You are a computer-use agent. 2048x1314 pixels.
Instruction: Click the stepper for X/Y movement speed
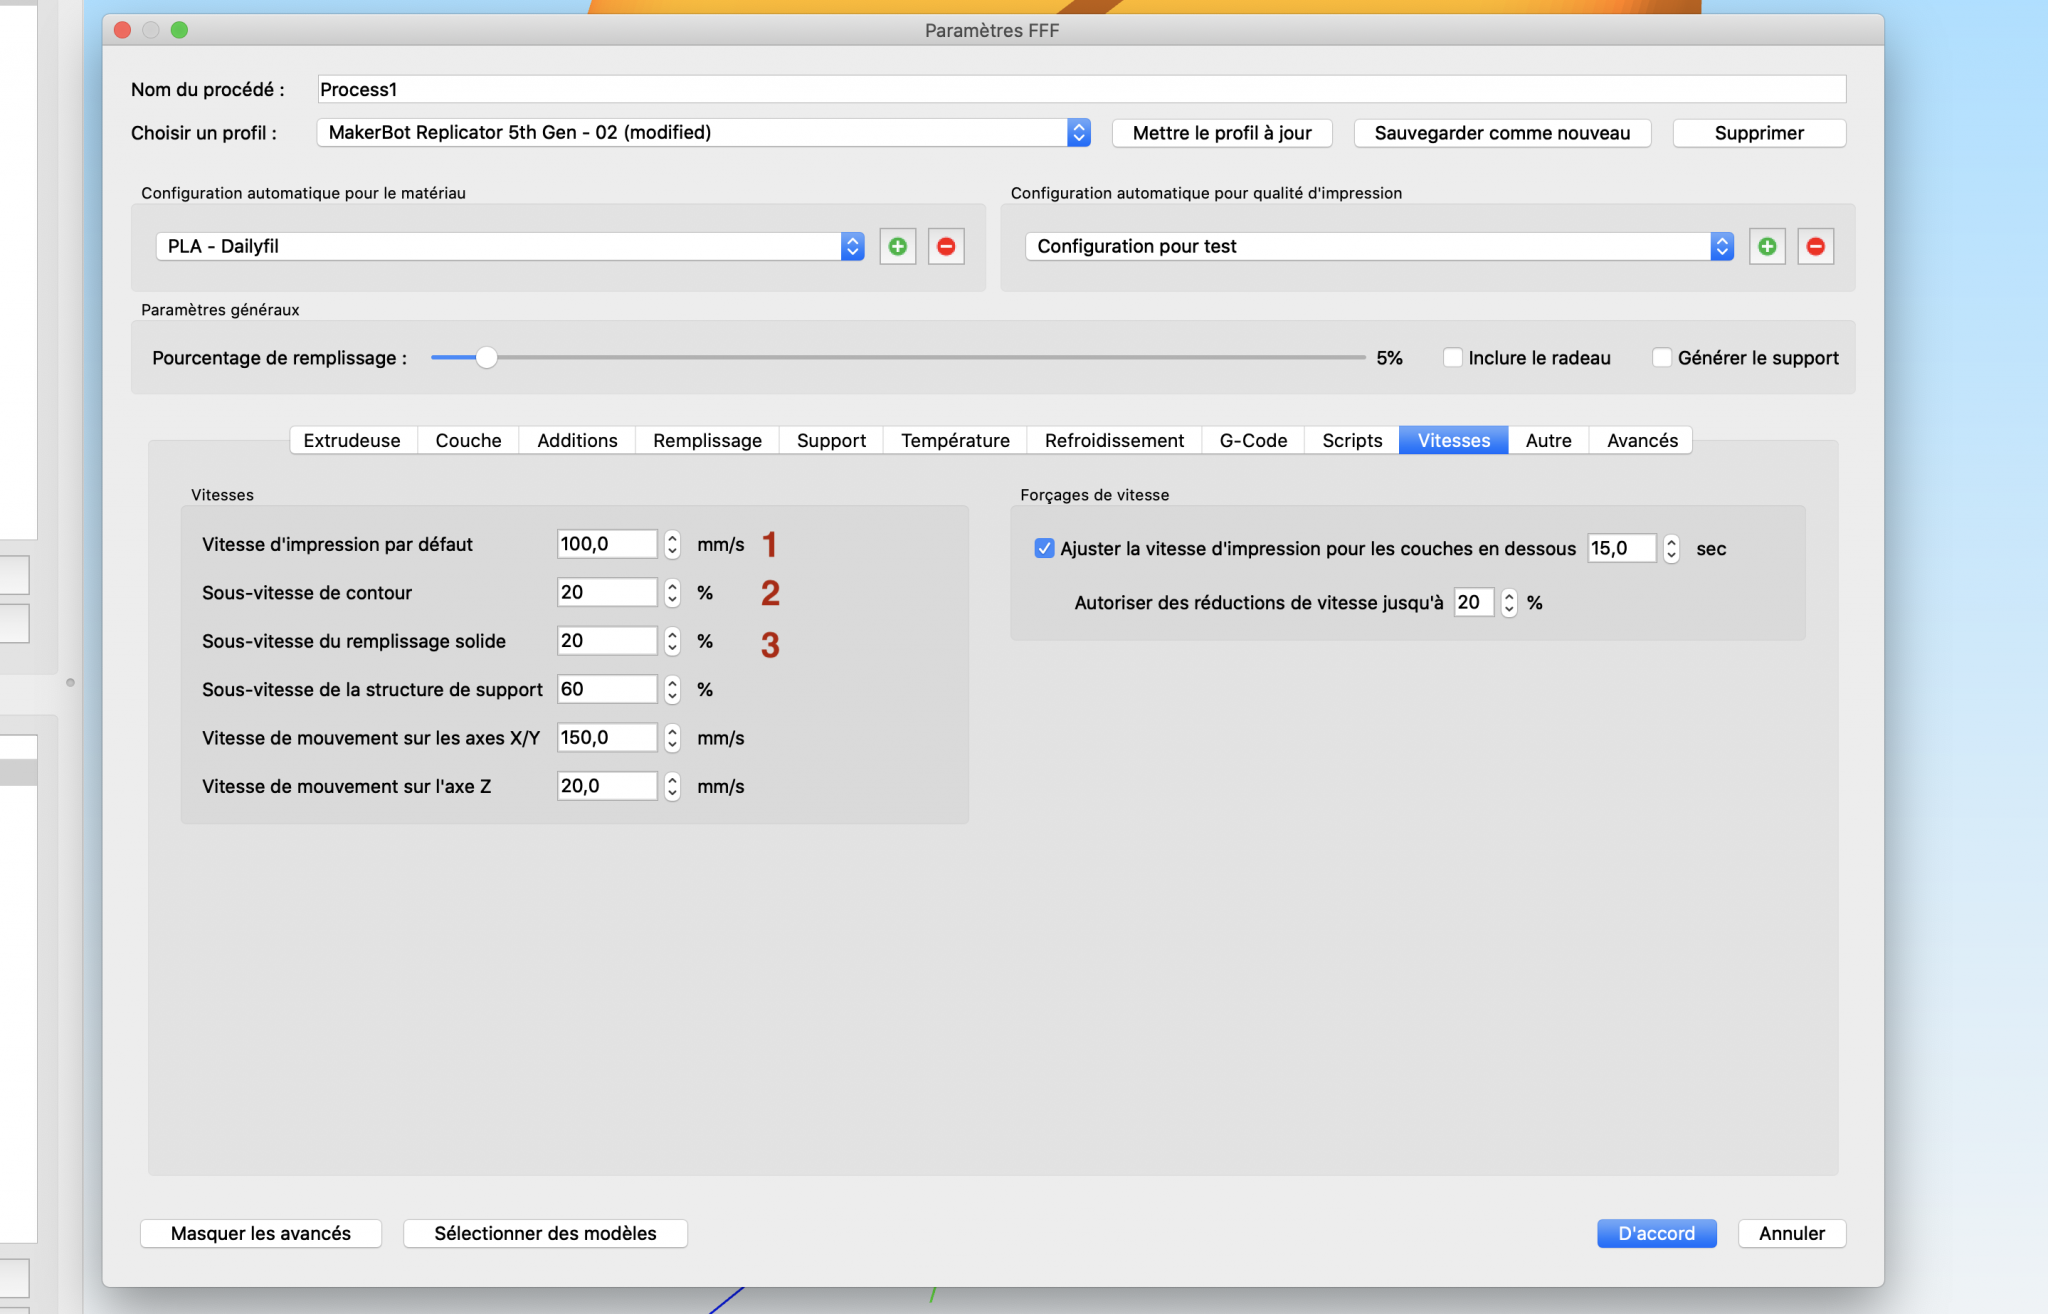(672, 738)
